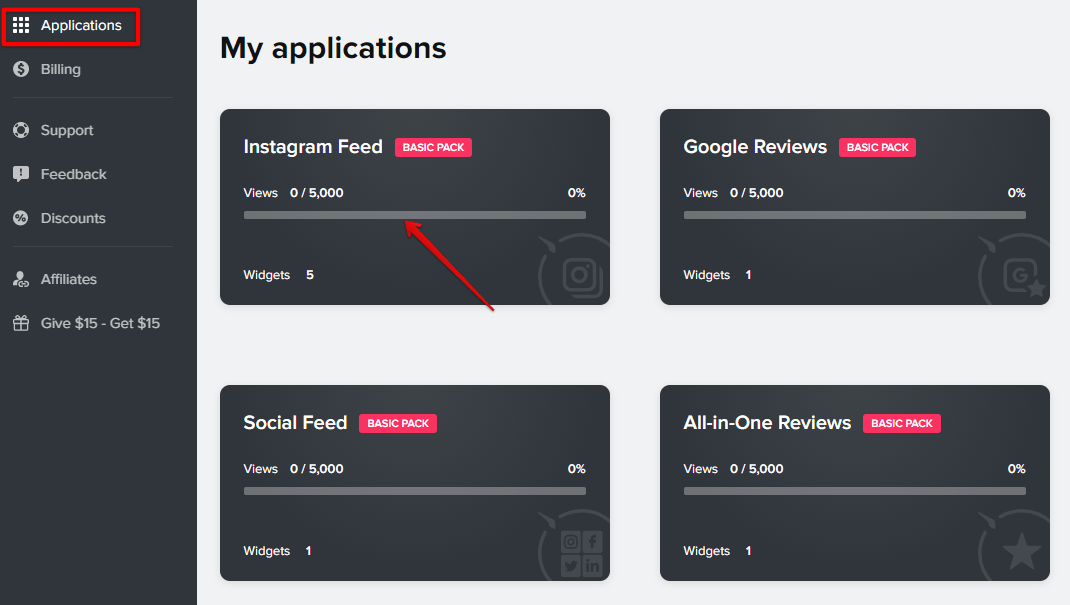1070x605 pixels.
Task: Click the Applications grid icon
Action: click(21, 25)
